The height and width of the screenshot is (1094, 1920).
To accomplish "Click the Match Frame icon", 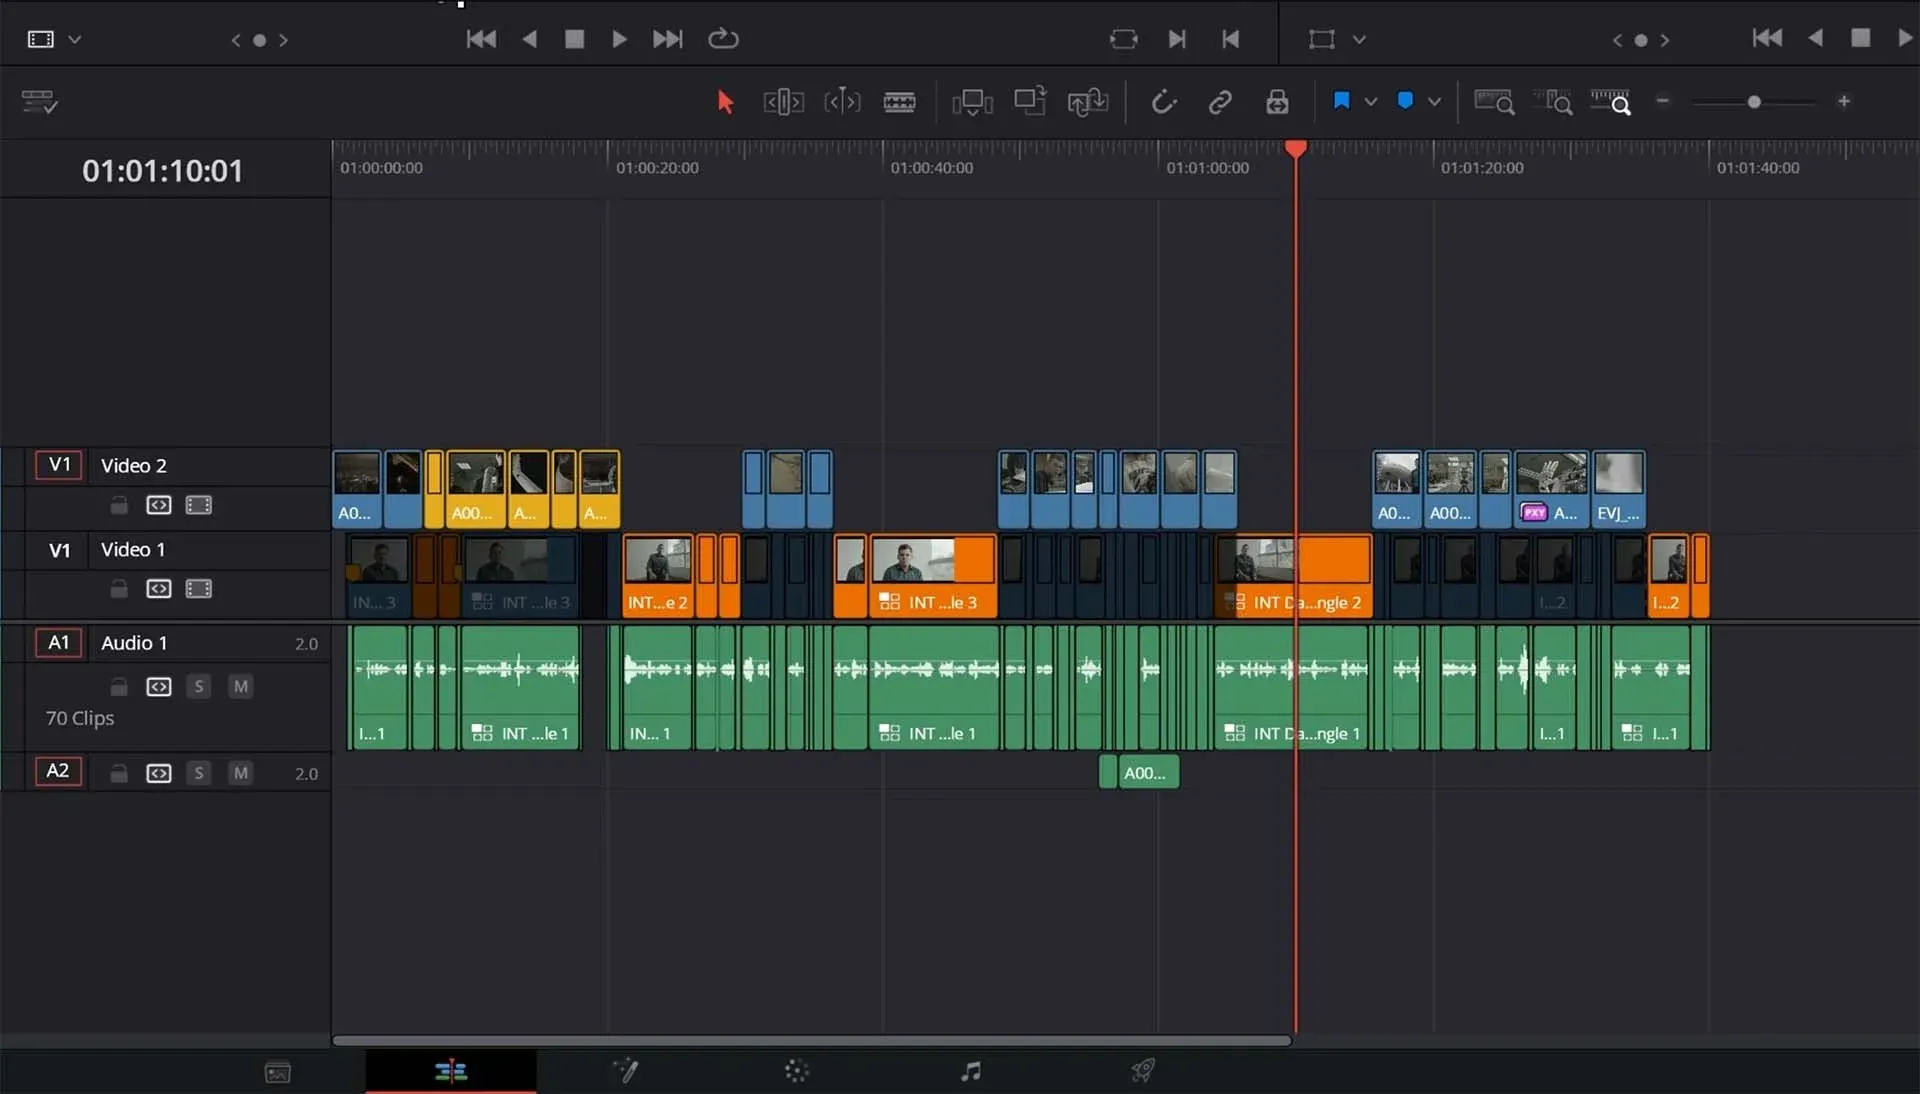I will pos(1124,39).
